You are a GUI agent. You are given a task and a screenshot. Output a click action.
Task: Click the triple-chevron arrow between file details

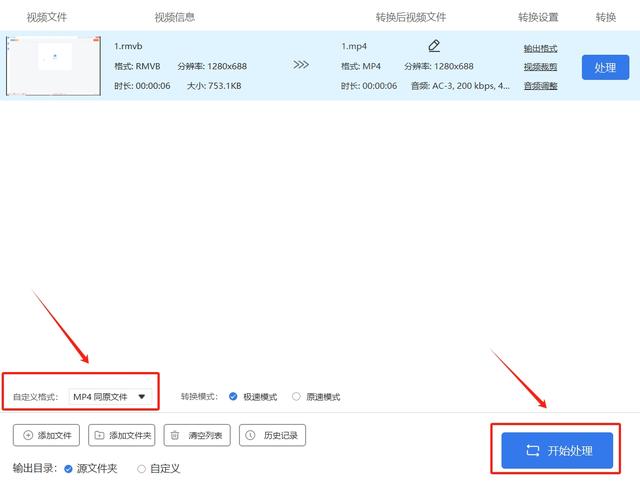pos(301,65)
